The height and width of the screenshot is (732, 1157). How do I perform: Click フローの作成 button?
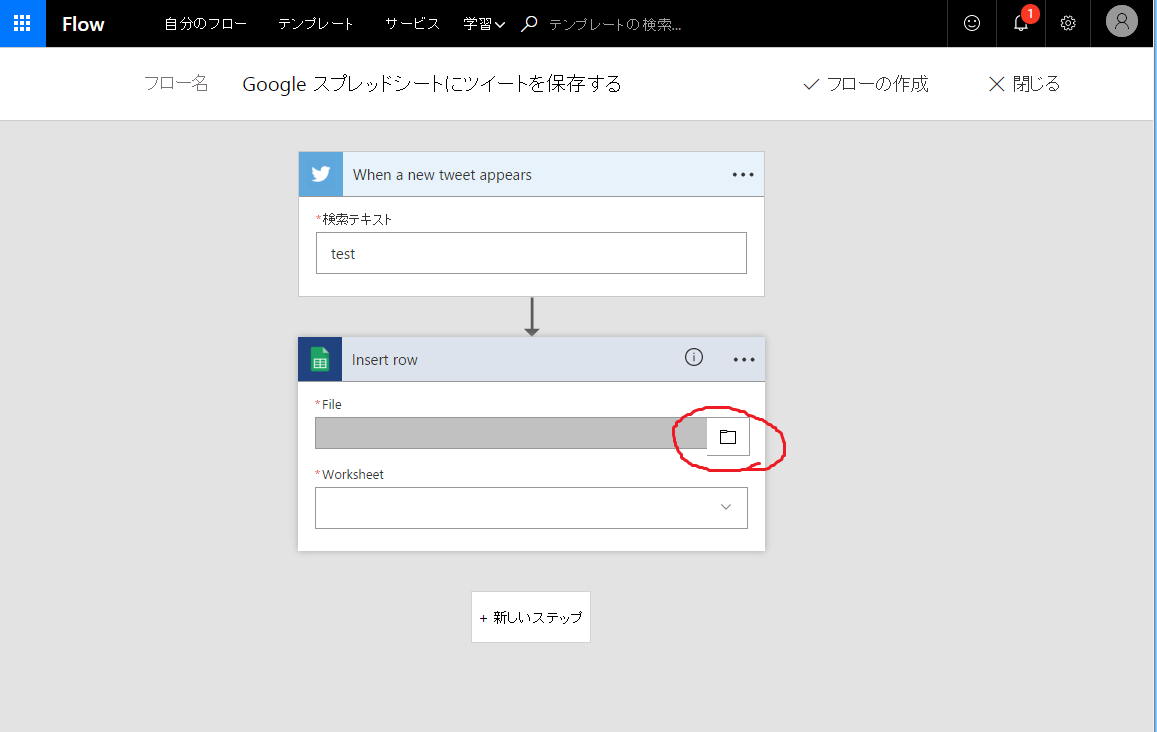click(x=866, y=84)
